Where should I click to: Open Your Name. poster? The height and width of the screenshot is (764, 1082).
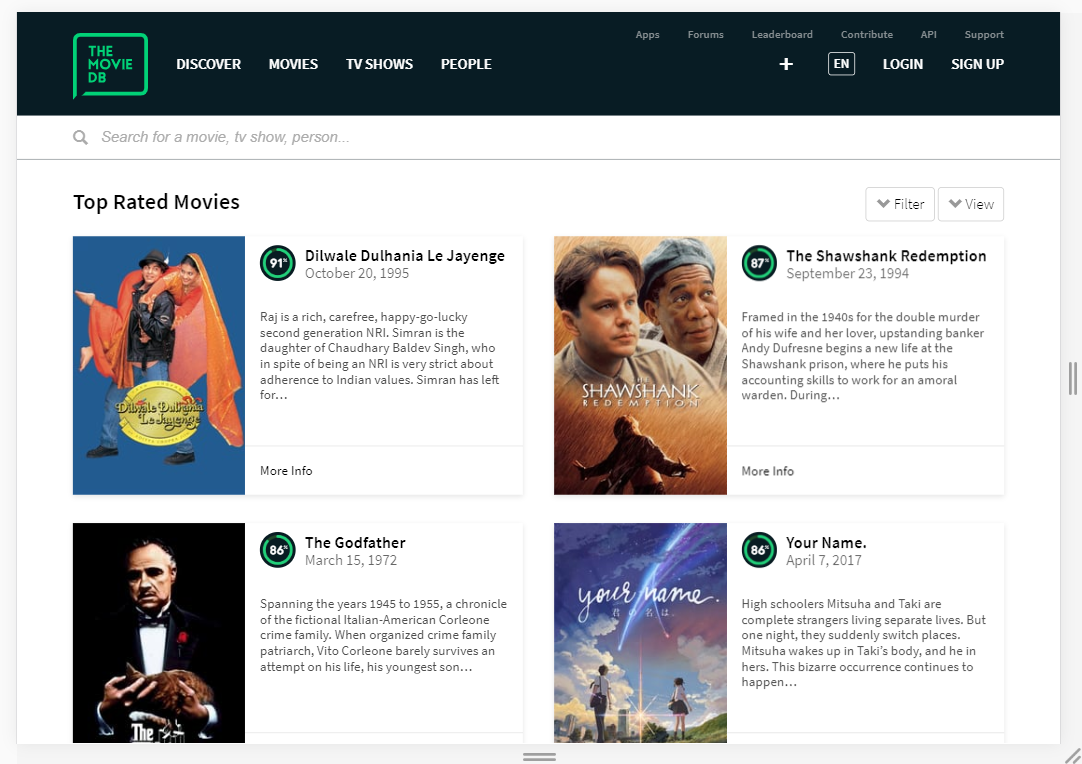[640, 633]
